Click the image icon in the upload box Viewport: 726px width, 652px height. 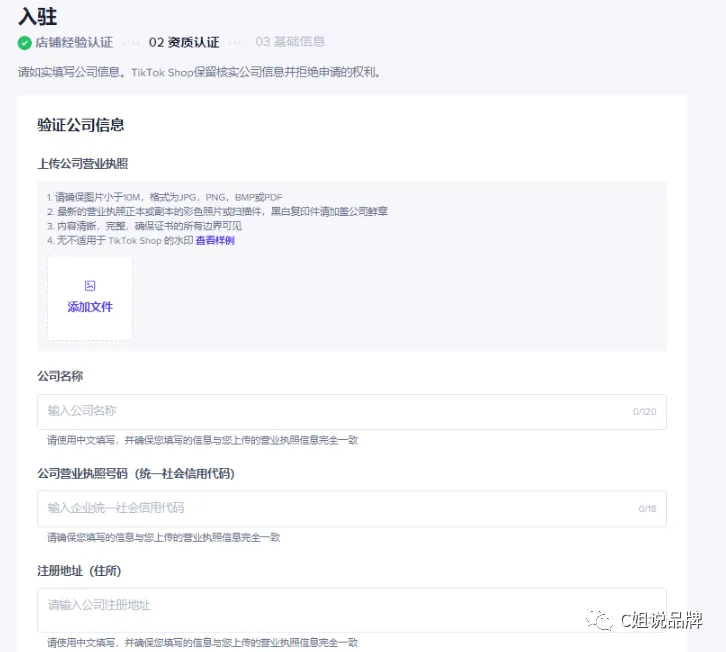(90, 286)
